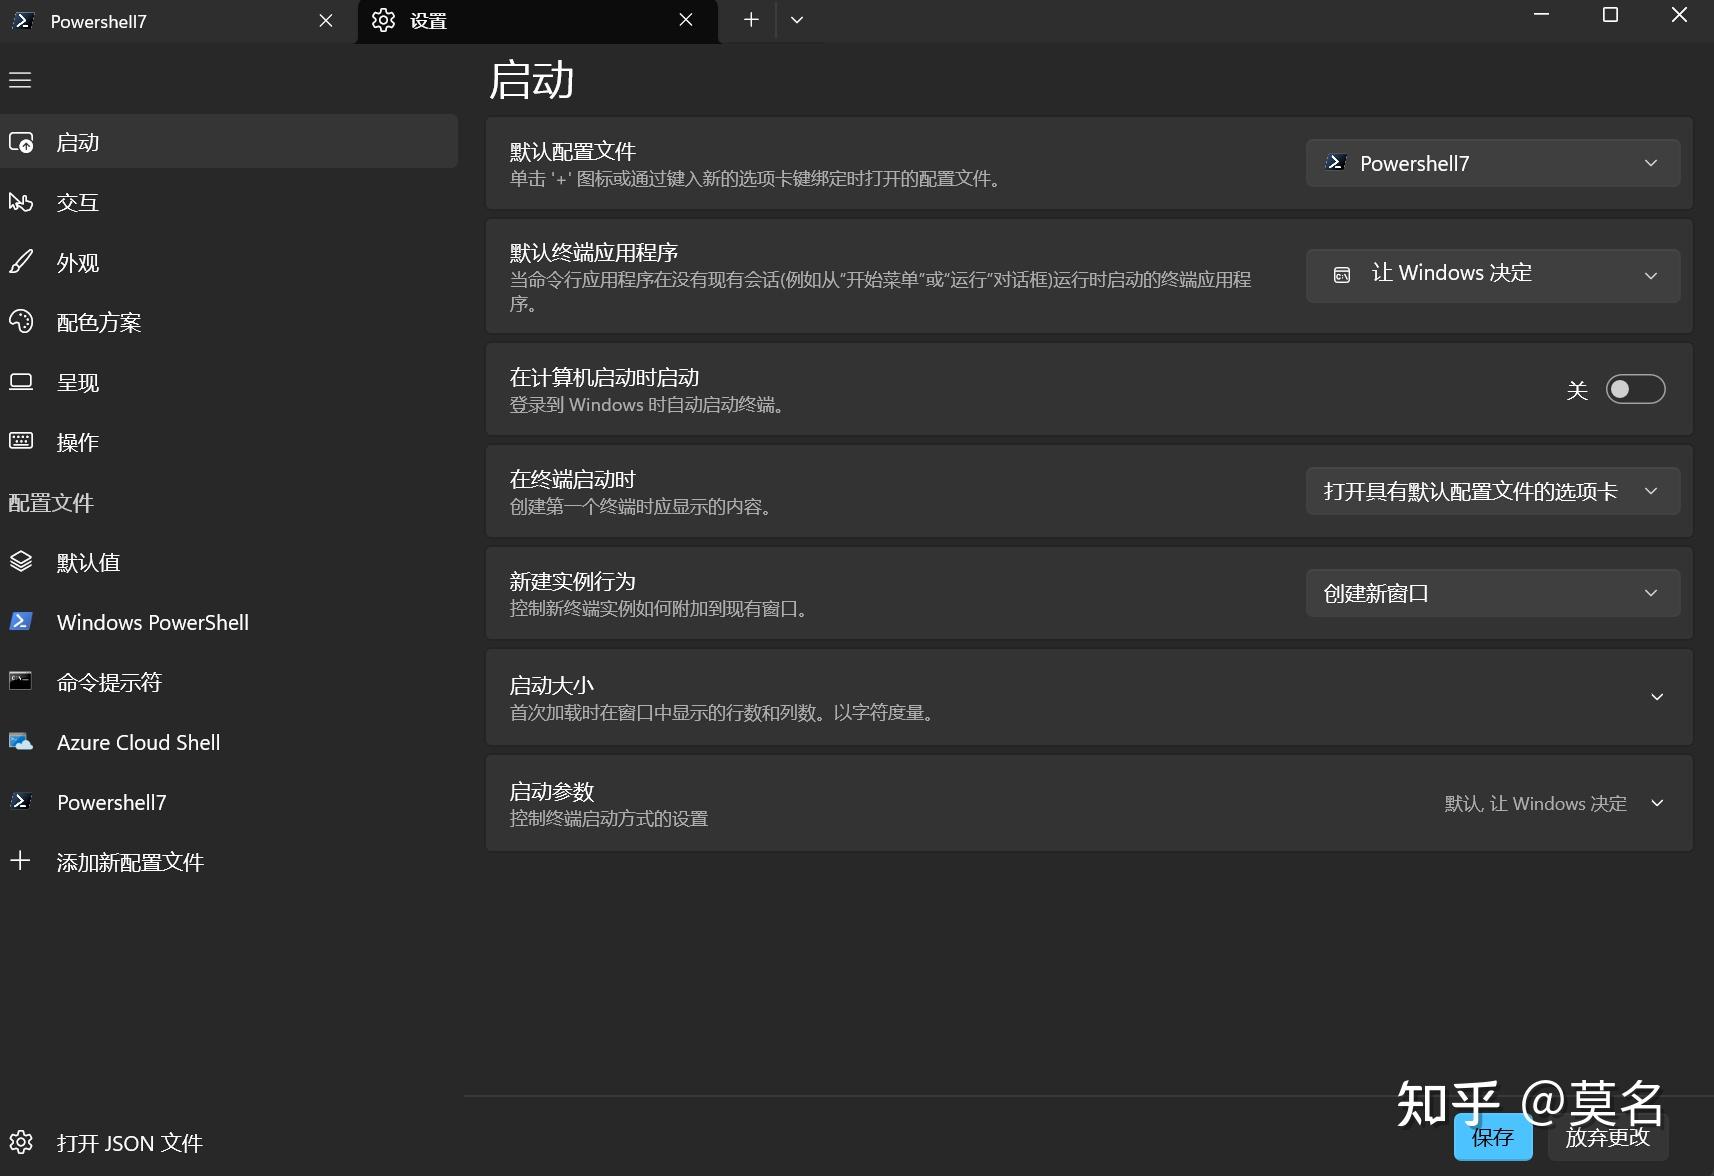The height and width of the screenshot is (1176, 1714).
Task: Open the 新建实例行为 dropdown
Action: tap(1492, 592)
